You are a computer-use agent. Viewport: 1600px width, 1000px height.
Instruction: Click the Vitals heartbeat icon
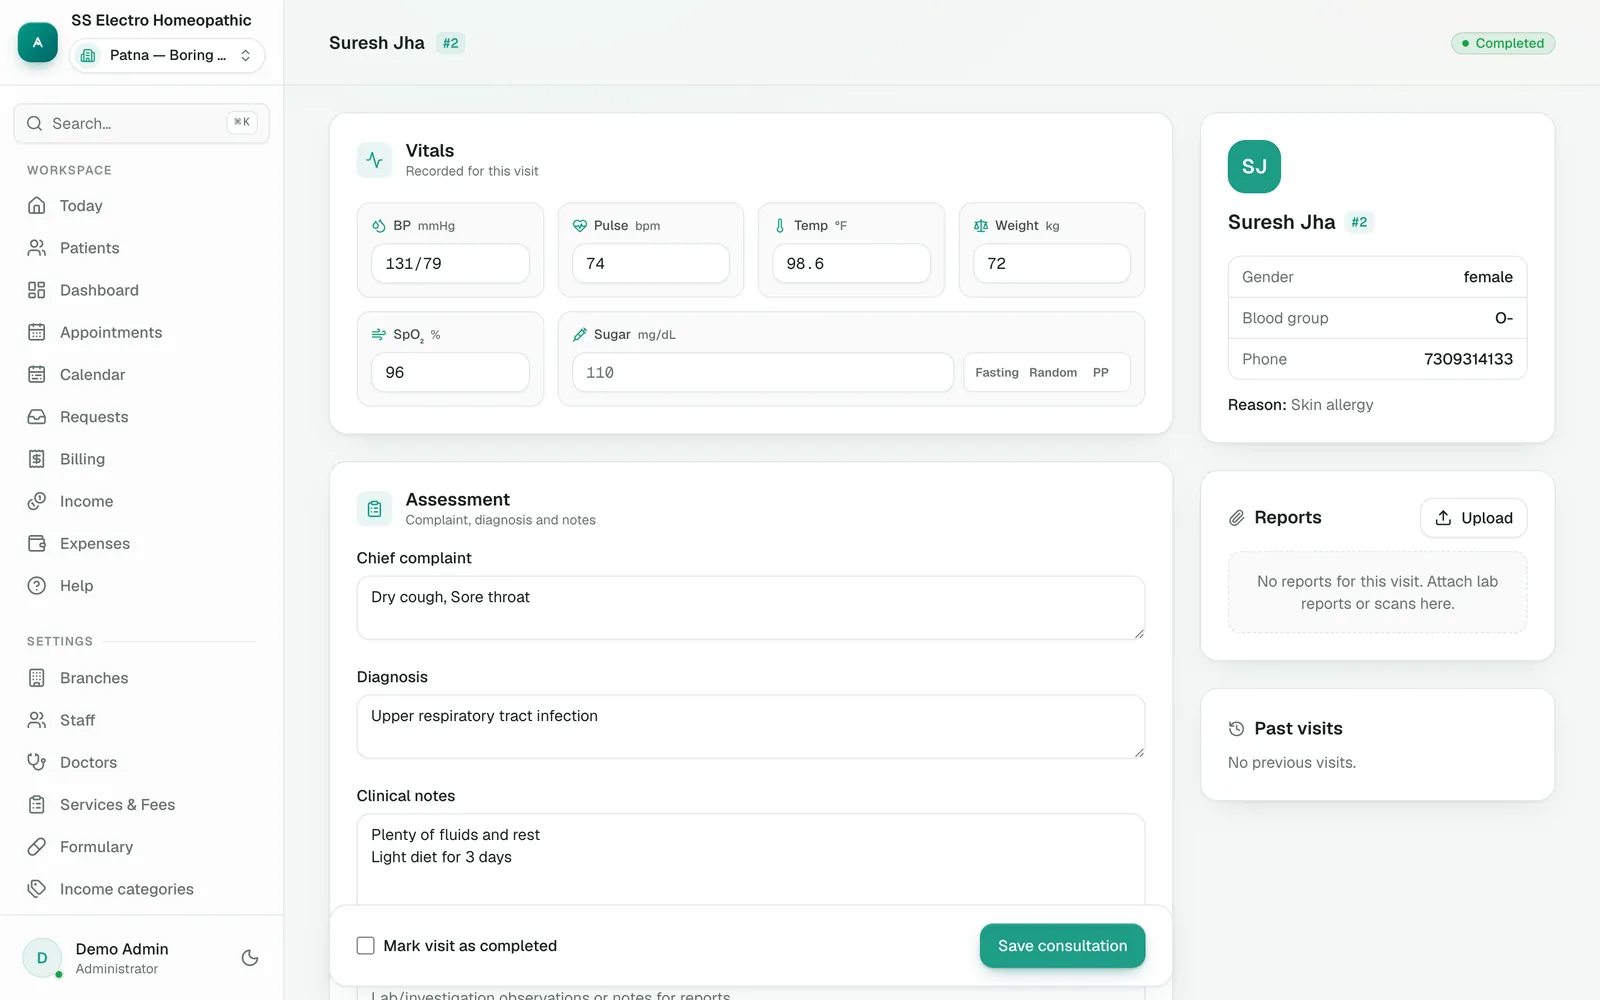coord(374,160)
